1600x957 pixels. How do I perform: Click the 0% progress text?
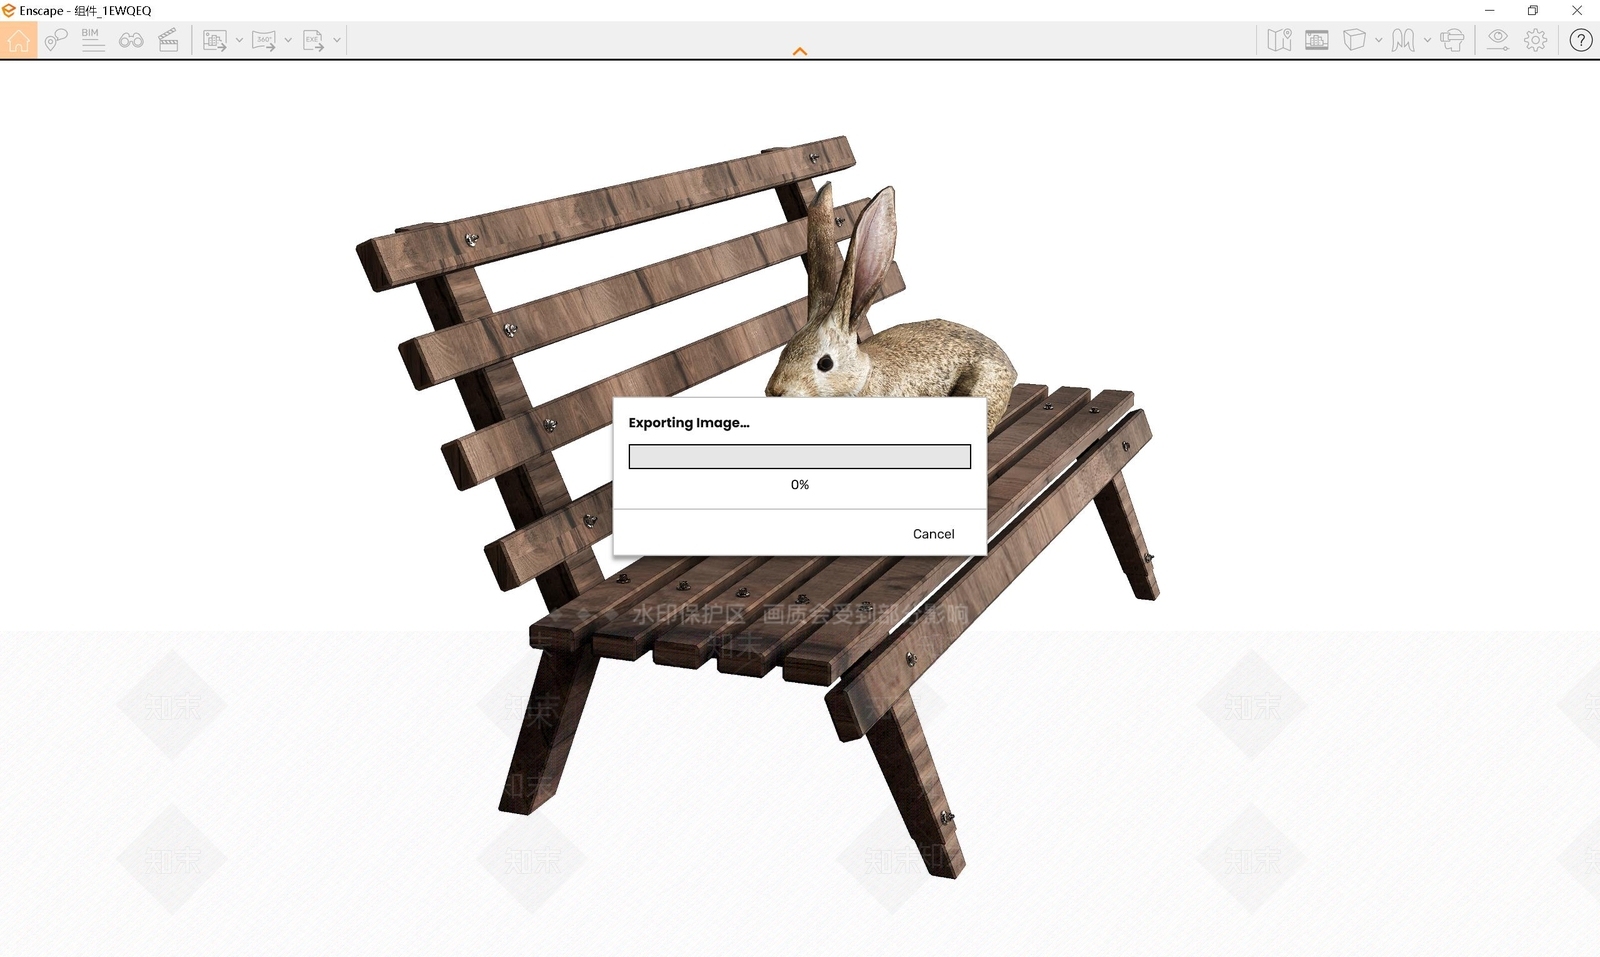(800, 485)
